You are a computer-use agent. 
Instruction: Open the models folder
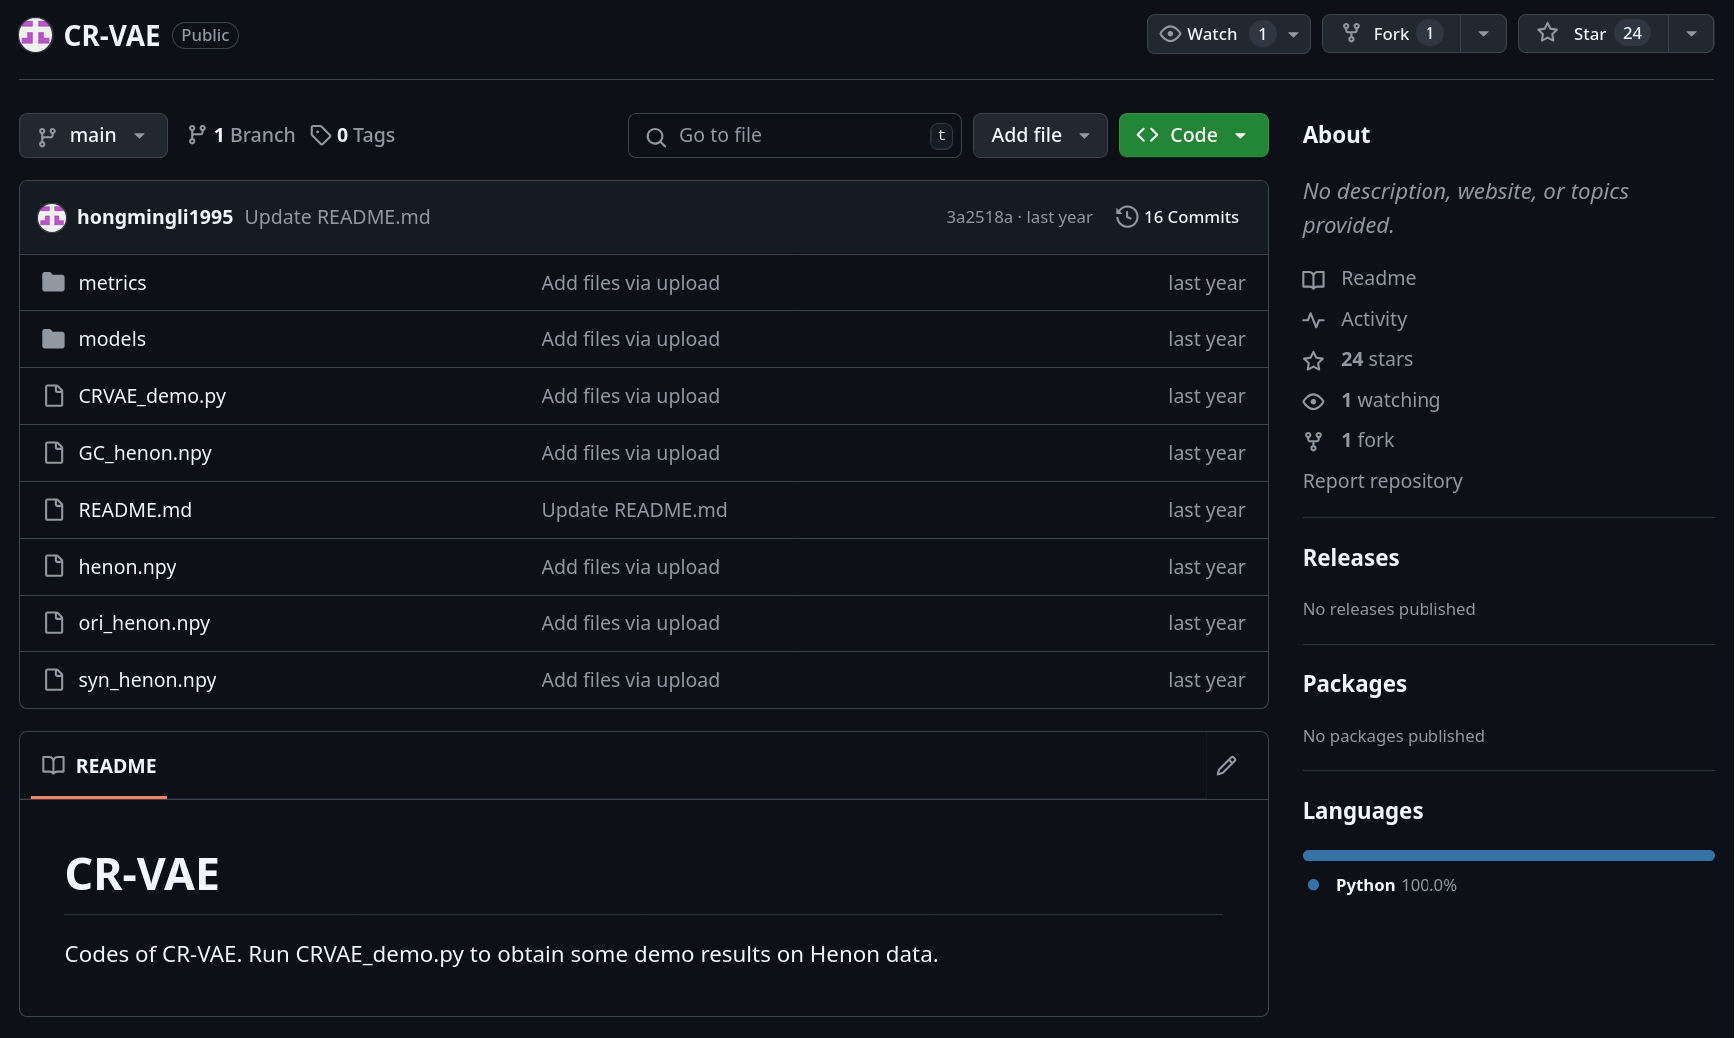tap(112, 339)
